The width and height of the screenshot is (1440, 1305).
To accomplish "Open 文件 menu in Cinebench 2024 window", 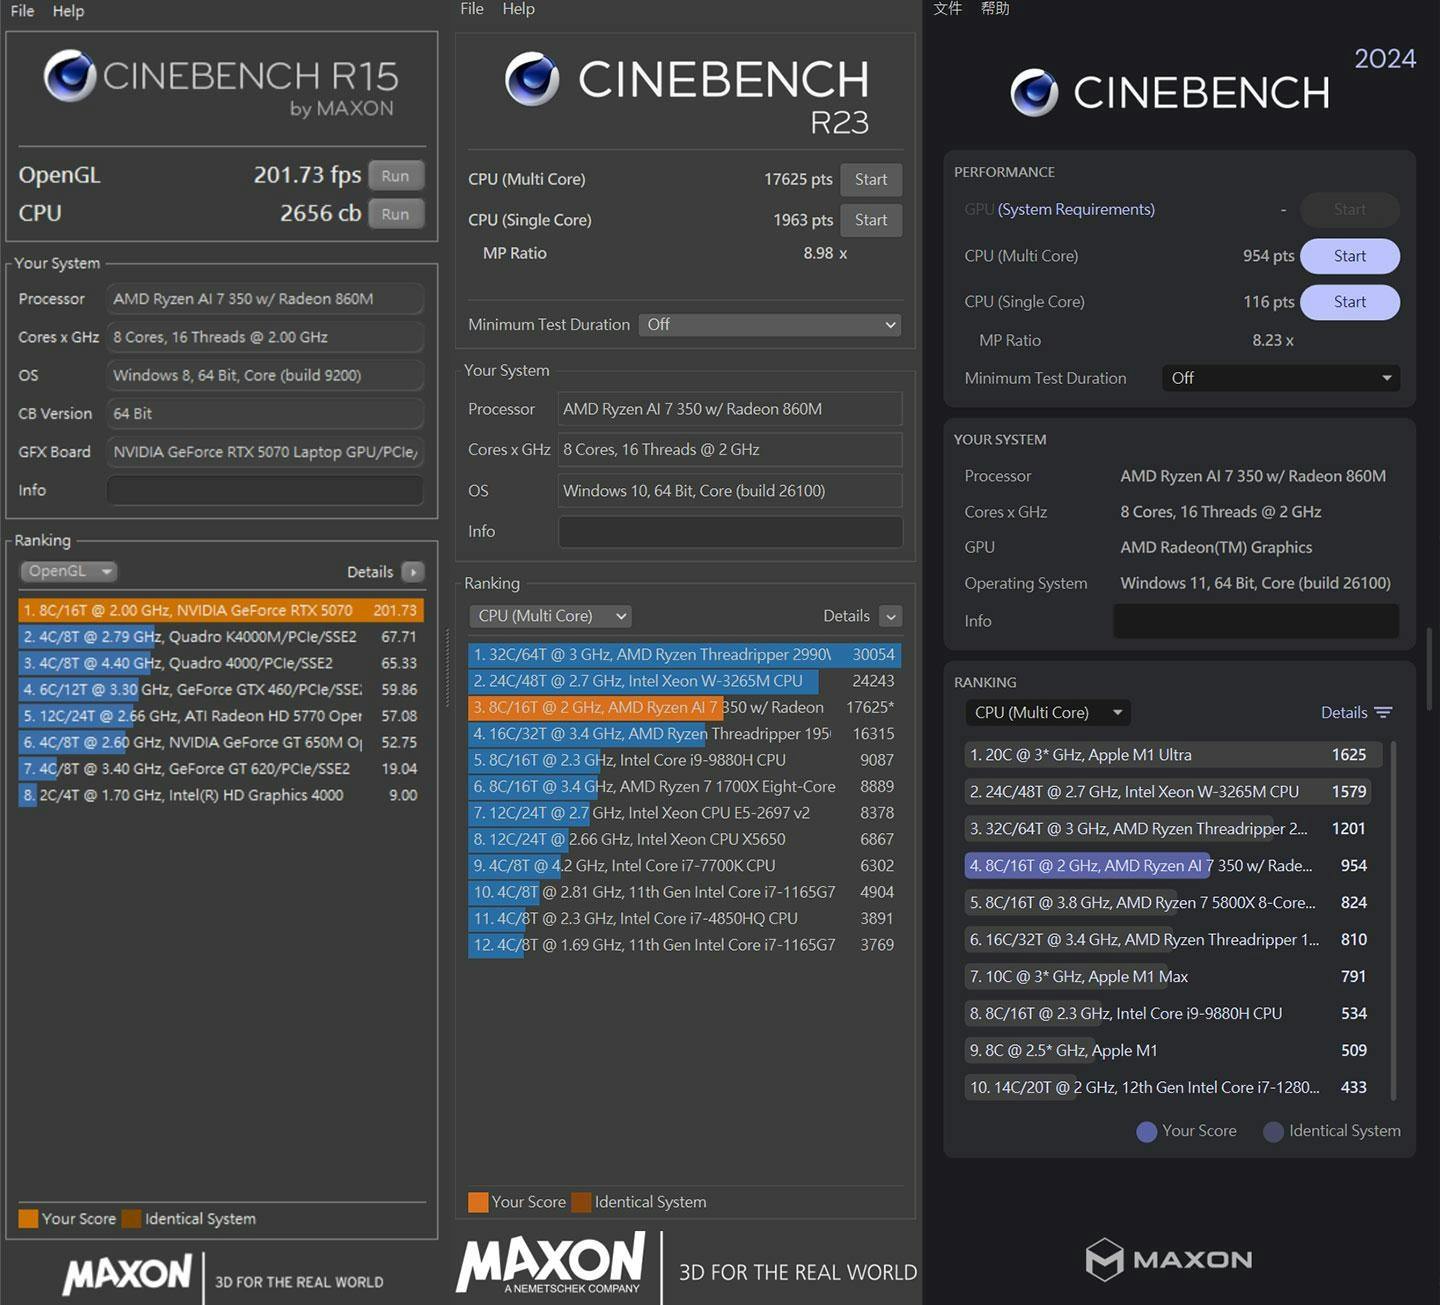I will click(947, 9).
